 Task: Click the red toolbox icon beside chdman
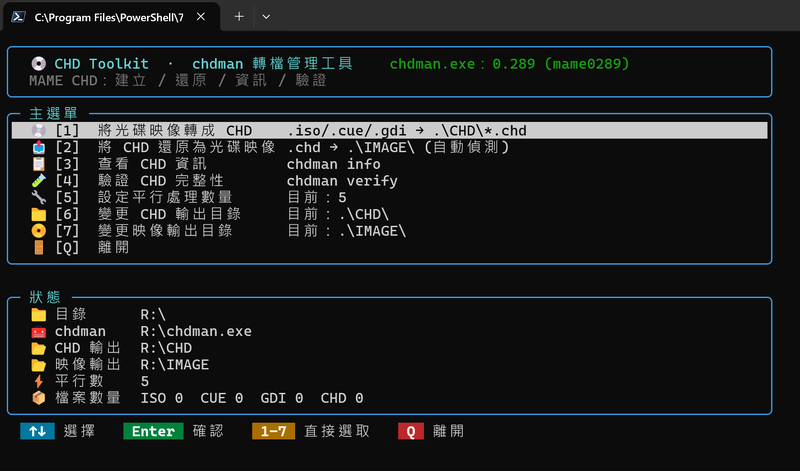38,332
